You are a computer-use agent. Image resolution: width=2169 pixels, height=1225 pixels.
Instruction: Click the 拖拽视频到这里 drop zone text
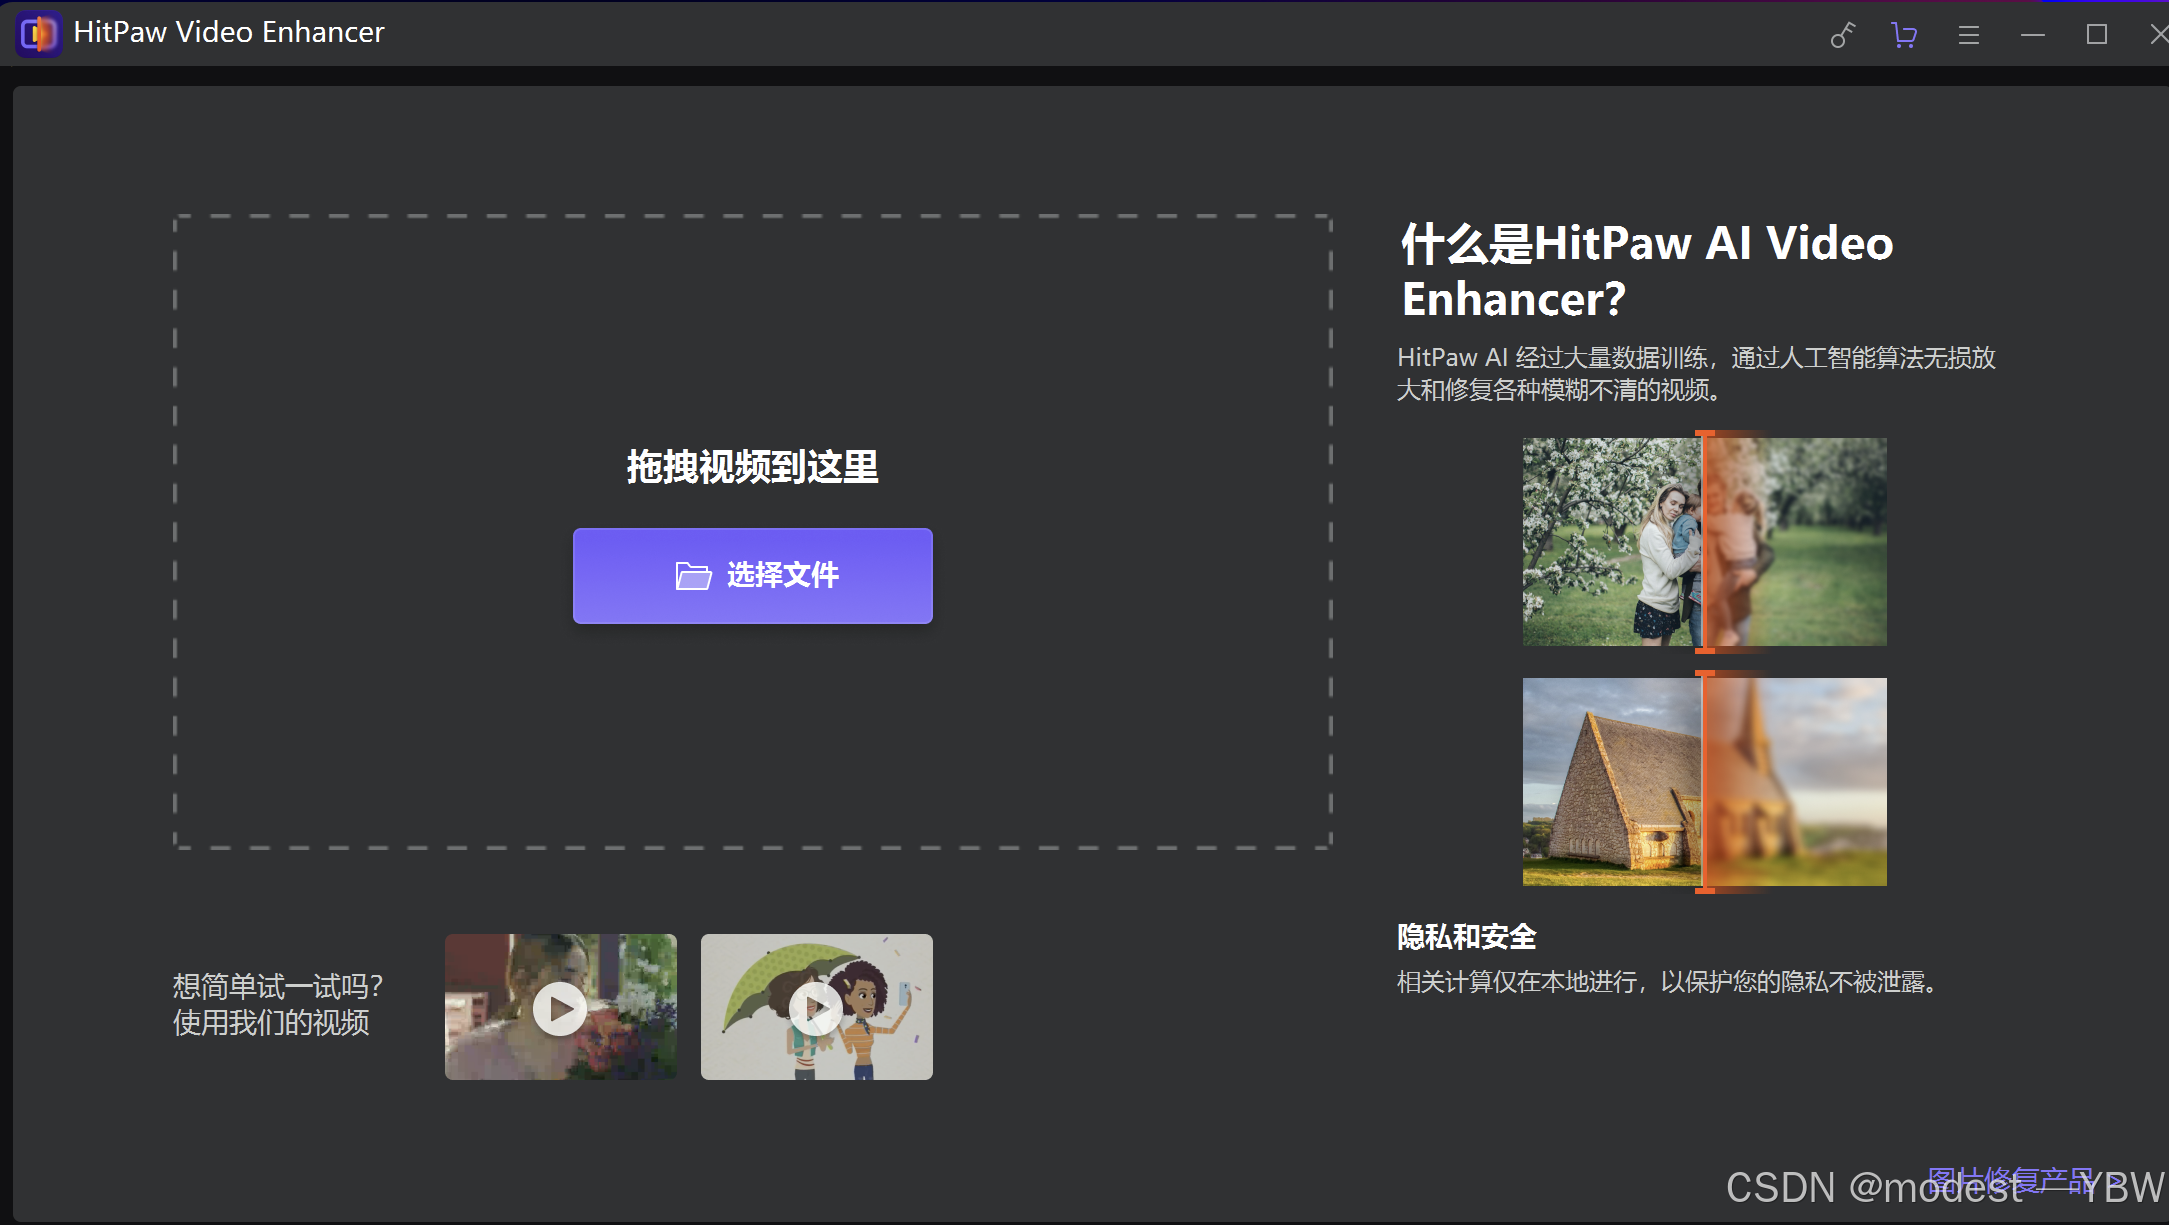(x=752, y=467)
